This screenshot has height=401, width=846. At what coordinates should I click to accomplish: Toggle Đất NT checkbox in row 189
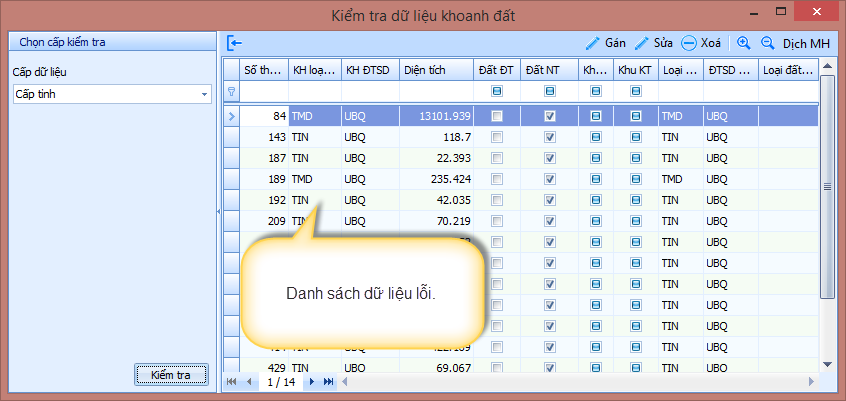point(549,179)
